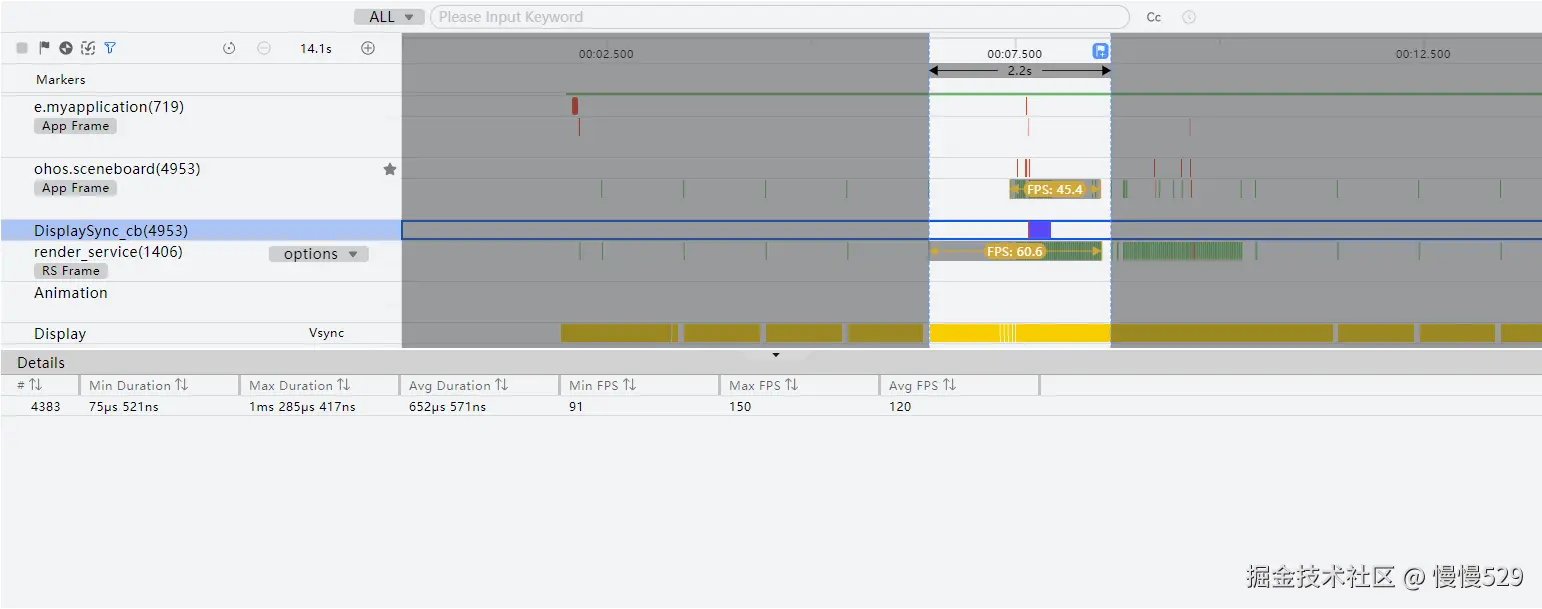
Task: Click the minus zoom-out icon
Action: (x=264, y=48)
